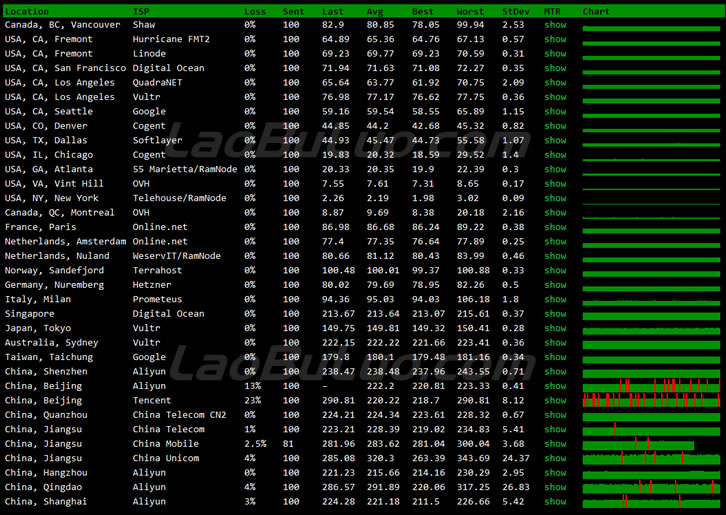Click Qingdao Aliyun latency chart
Screen dimensions: 726x515
click(651, 488)
